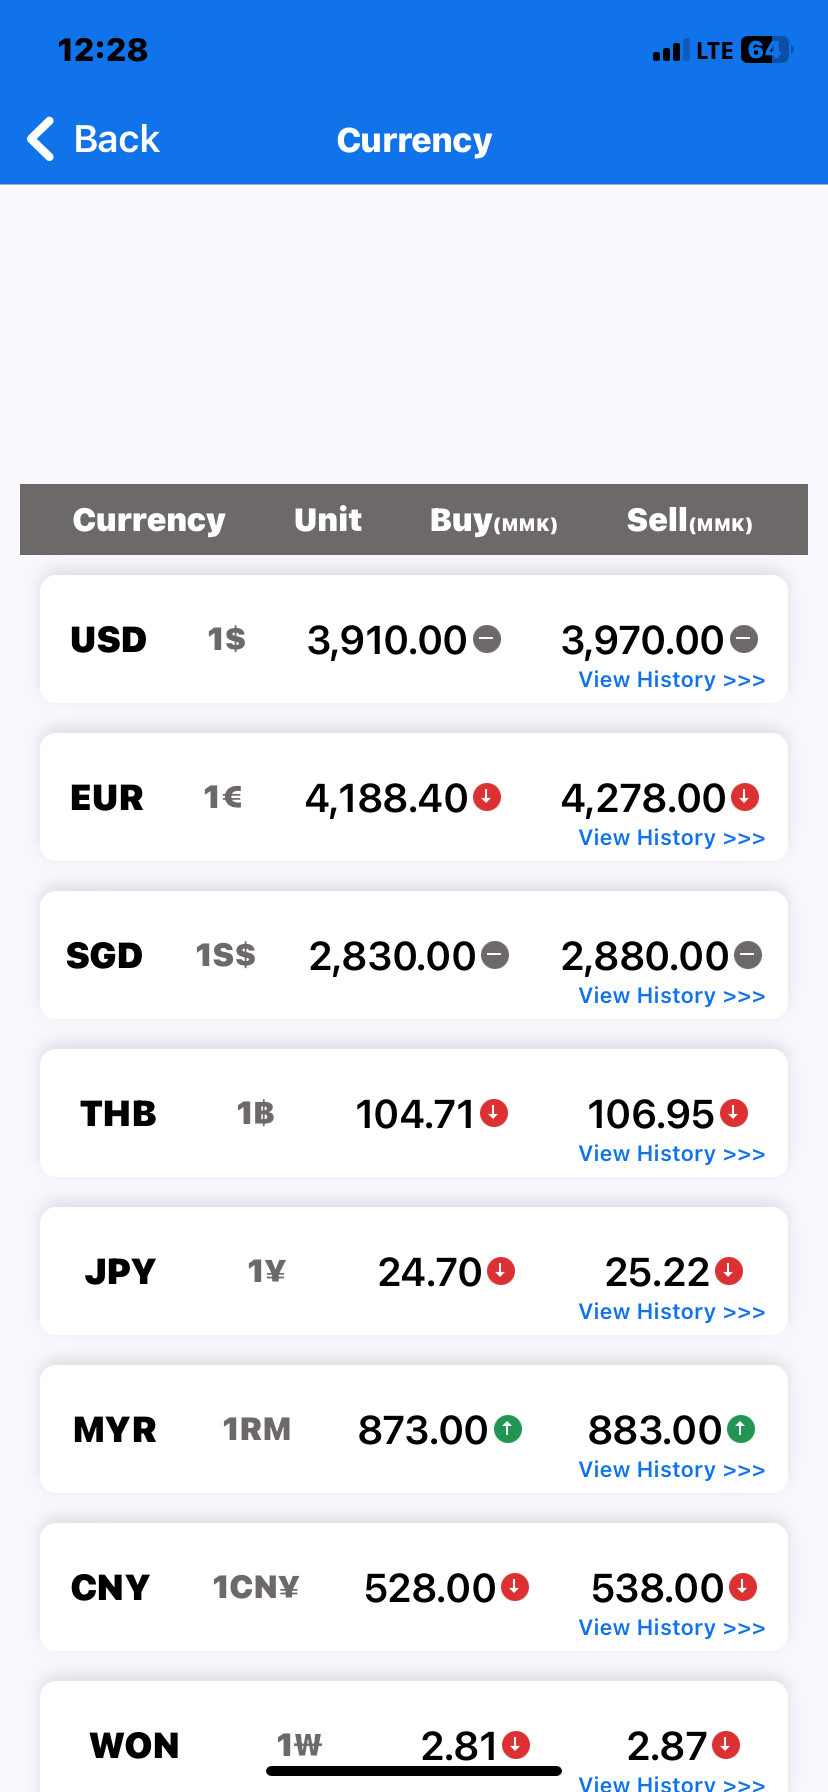Viewport: 828px width, 1792px height.
Task: Open View History for USD
Action: click(x=672, y=680)
